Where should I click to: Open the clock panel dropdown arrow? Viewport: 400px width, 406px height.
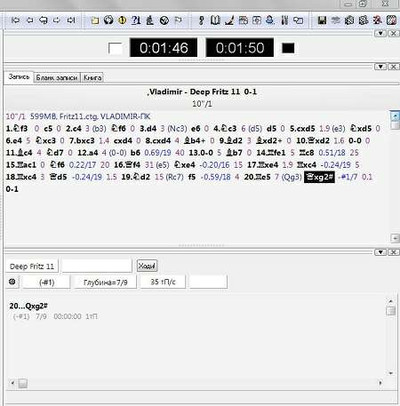tap(380, 33)
